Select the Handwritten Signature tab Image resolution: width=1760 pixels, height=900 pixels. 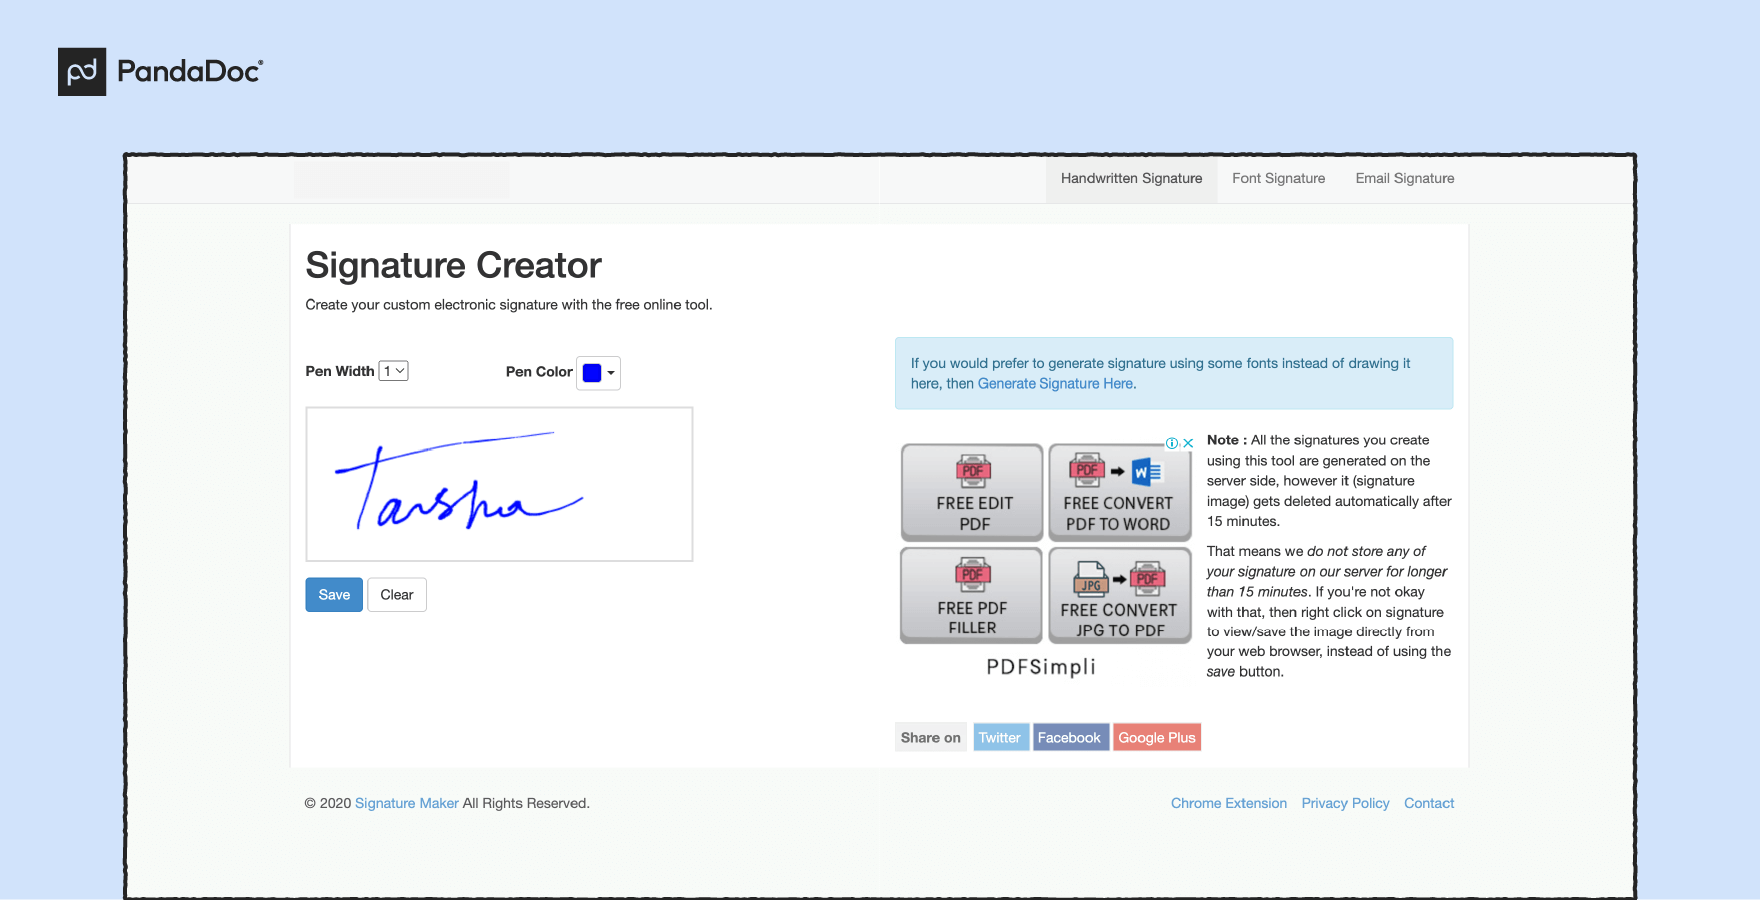1131,178
